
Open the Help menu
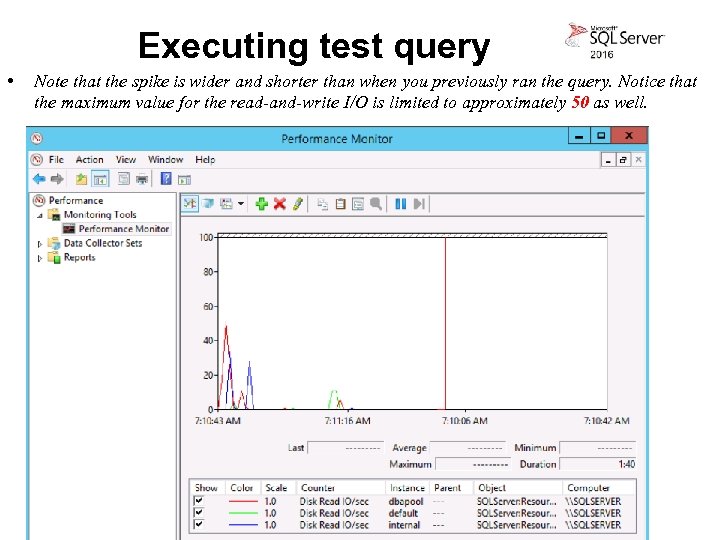205,160
